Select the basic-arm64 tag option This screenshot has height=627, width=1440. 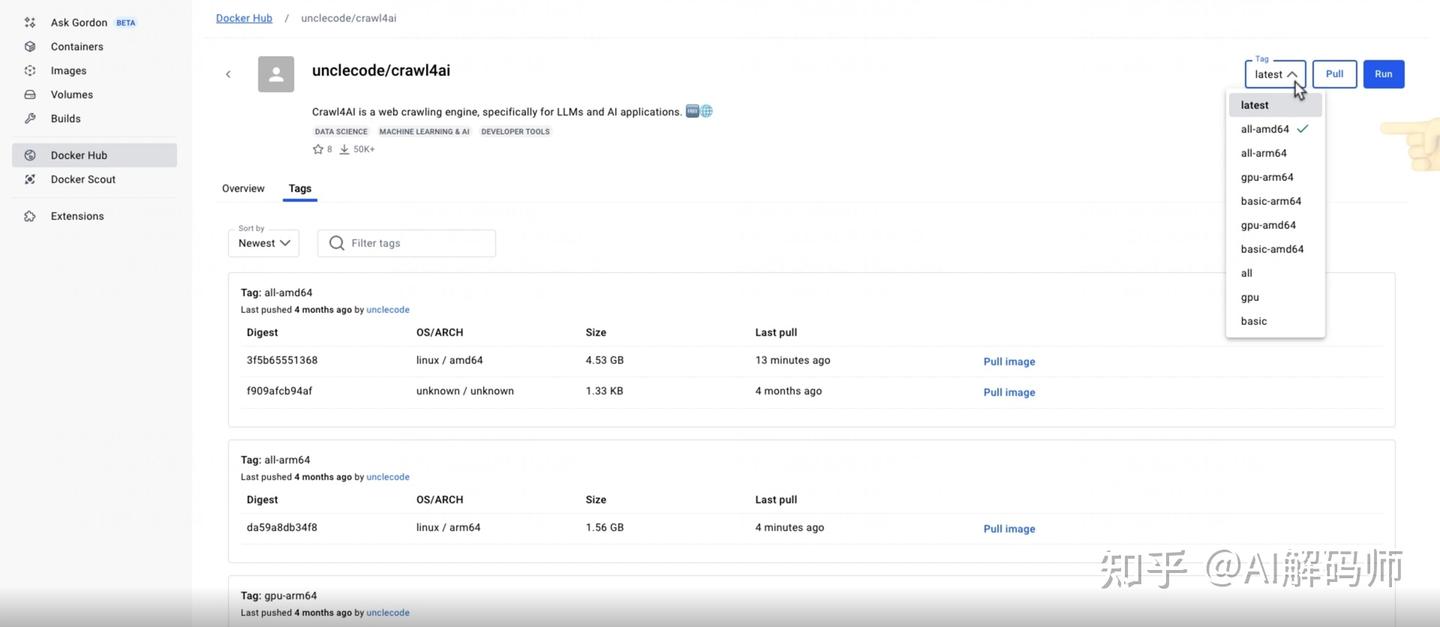coord(1275,201)
